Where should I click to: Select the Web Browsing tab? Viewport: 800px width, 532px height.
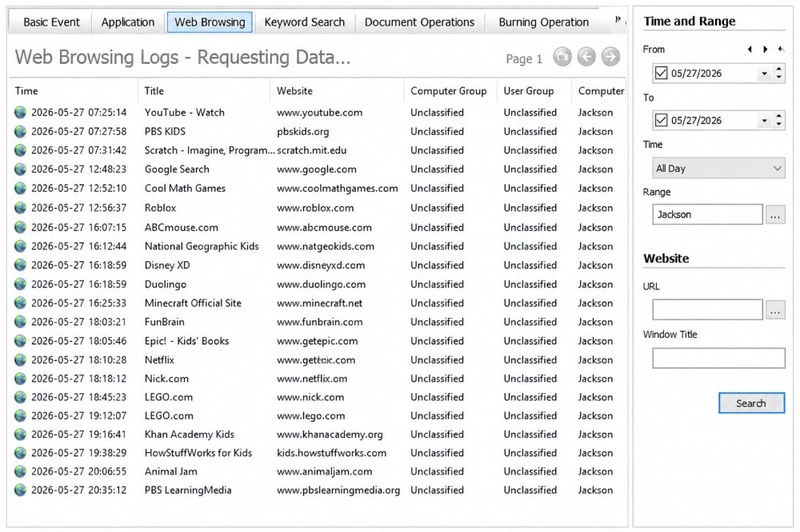(x=210, y=22)
